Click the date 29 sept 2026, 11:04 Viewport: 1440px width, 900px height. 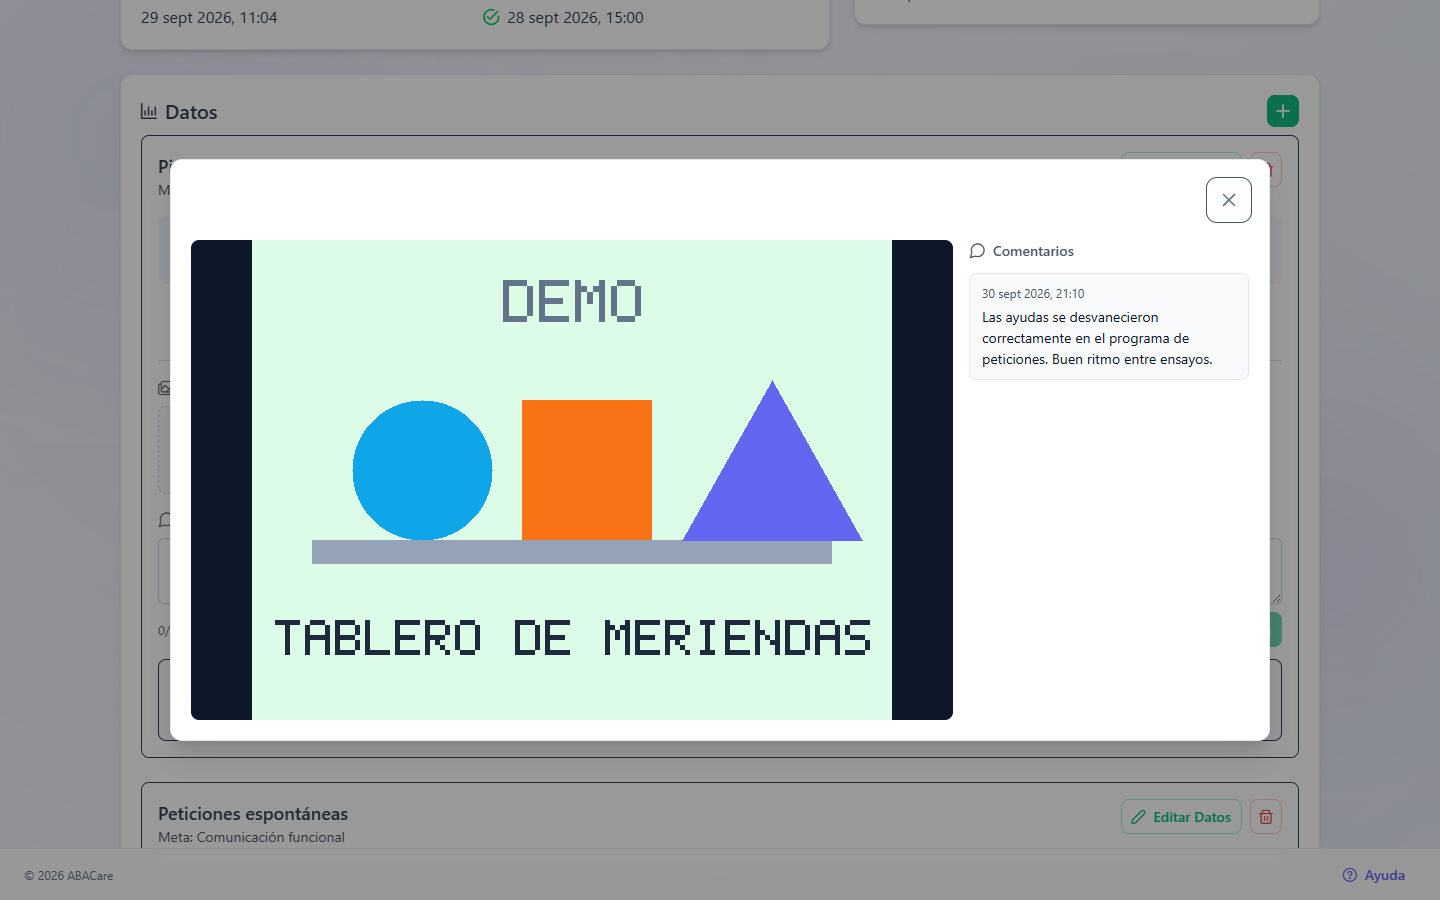point(209,17)
